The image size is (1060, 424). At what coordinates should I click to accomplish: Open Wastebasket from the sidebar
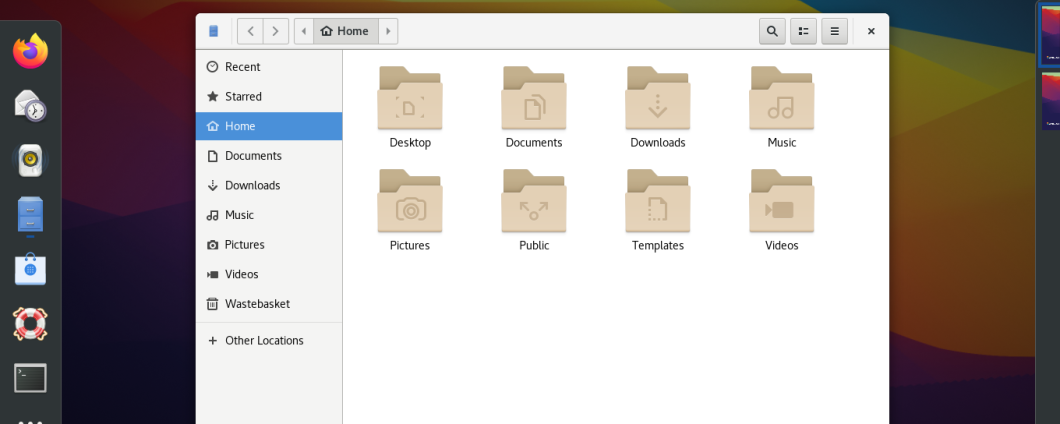point(257,304)
